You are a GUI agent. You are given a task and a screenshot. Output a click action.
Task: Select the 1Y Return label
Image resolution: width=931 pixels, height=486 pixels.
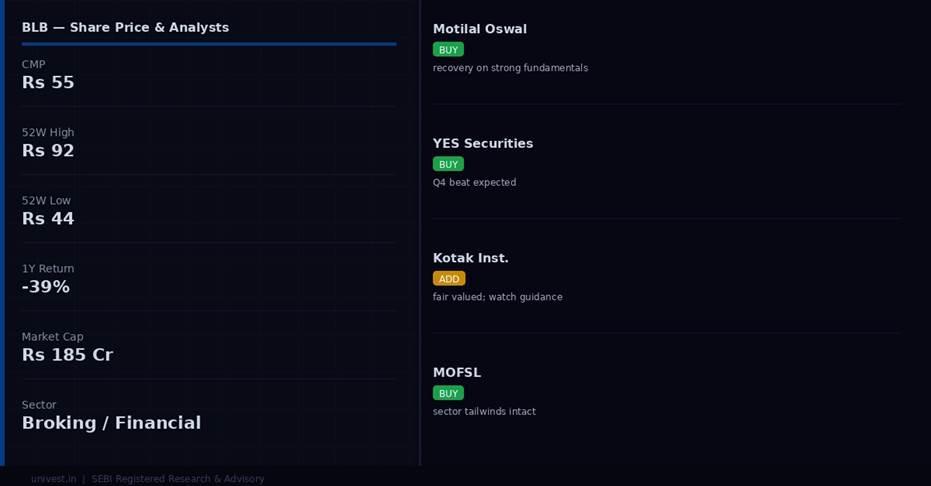48,269
